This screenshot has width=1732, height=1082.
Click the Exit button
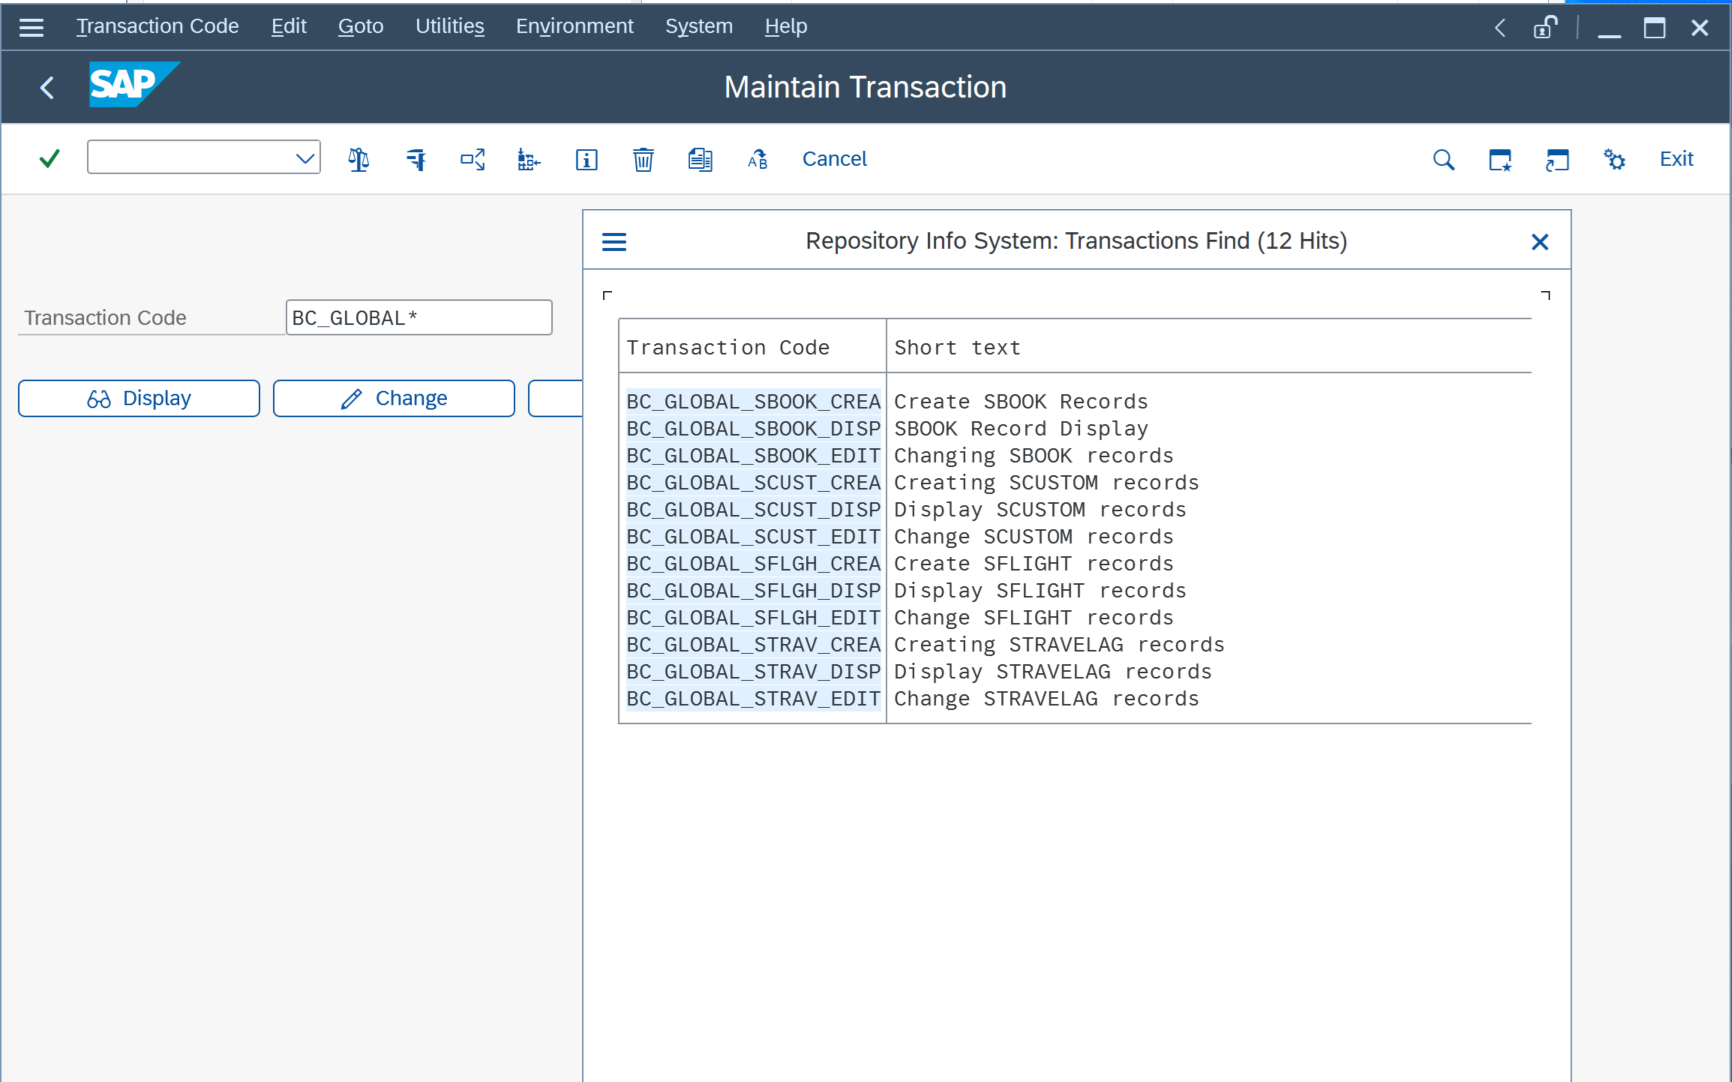point(1676,159)
